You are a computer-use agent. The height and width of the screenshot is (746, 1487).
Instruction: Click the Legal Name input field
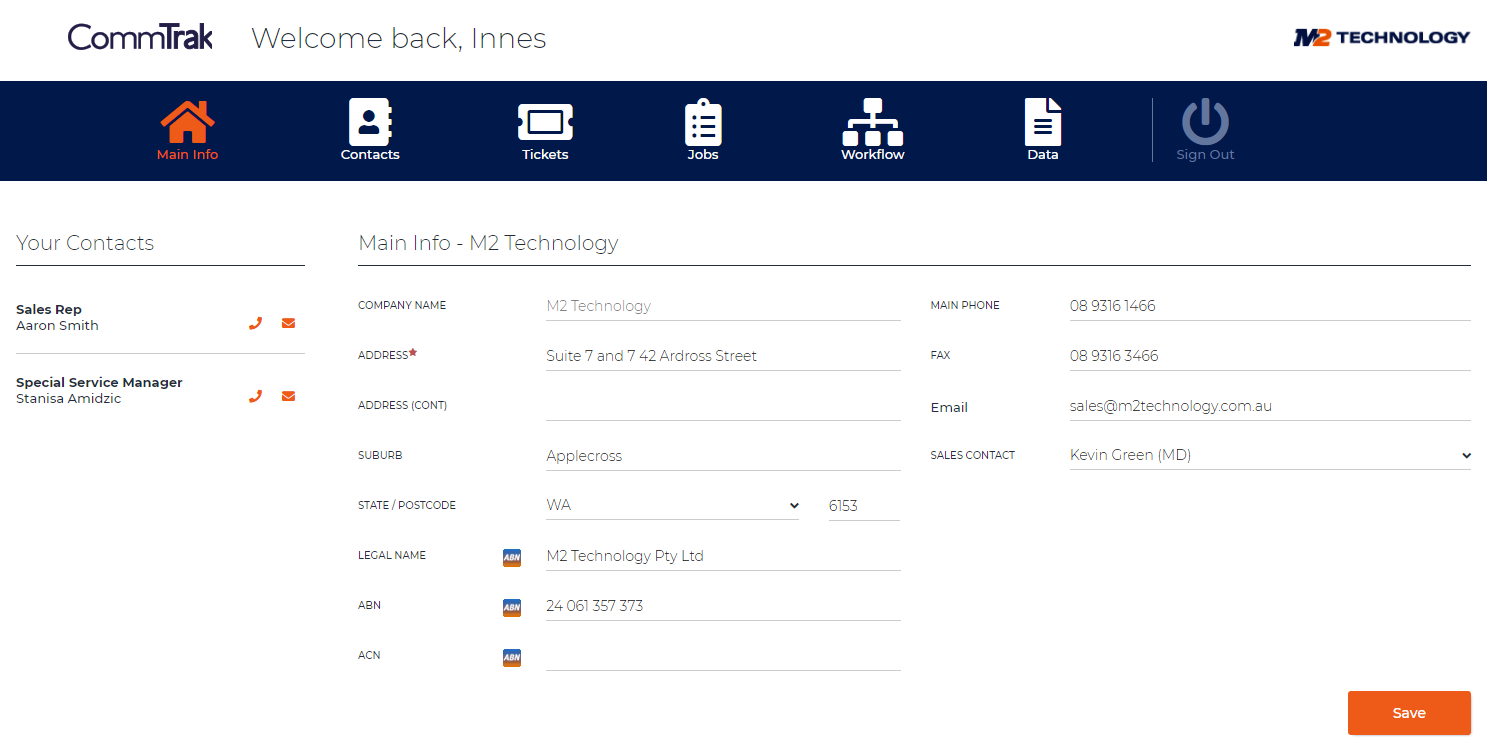723,556
